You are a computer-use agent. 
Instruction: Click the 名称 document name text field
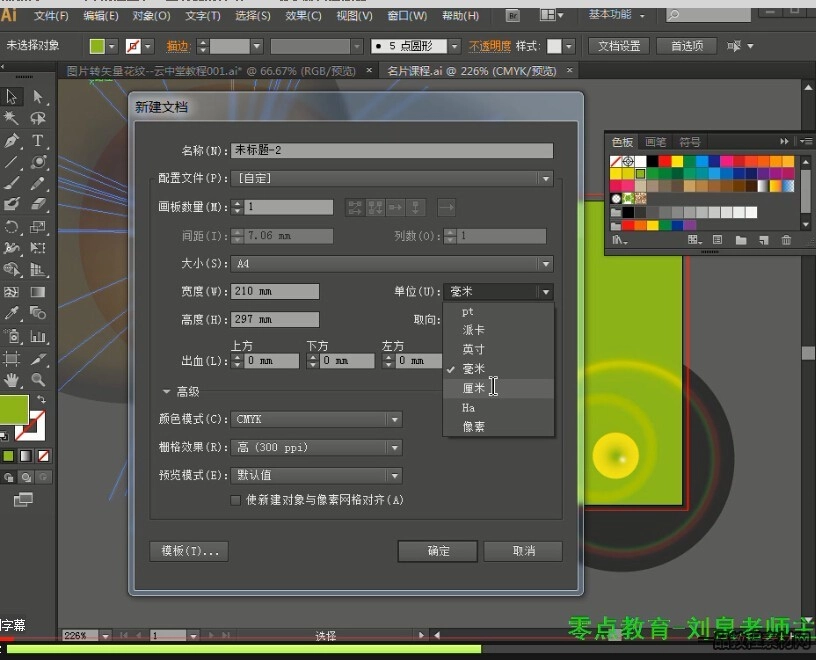coord(392,151)
